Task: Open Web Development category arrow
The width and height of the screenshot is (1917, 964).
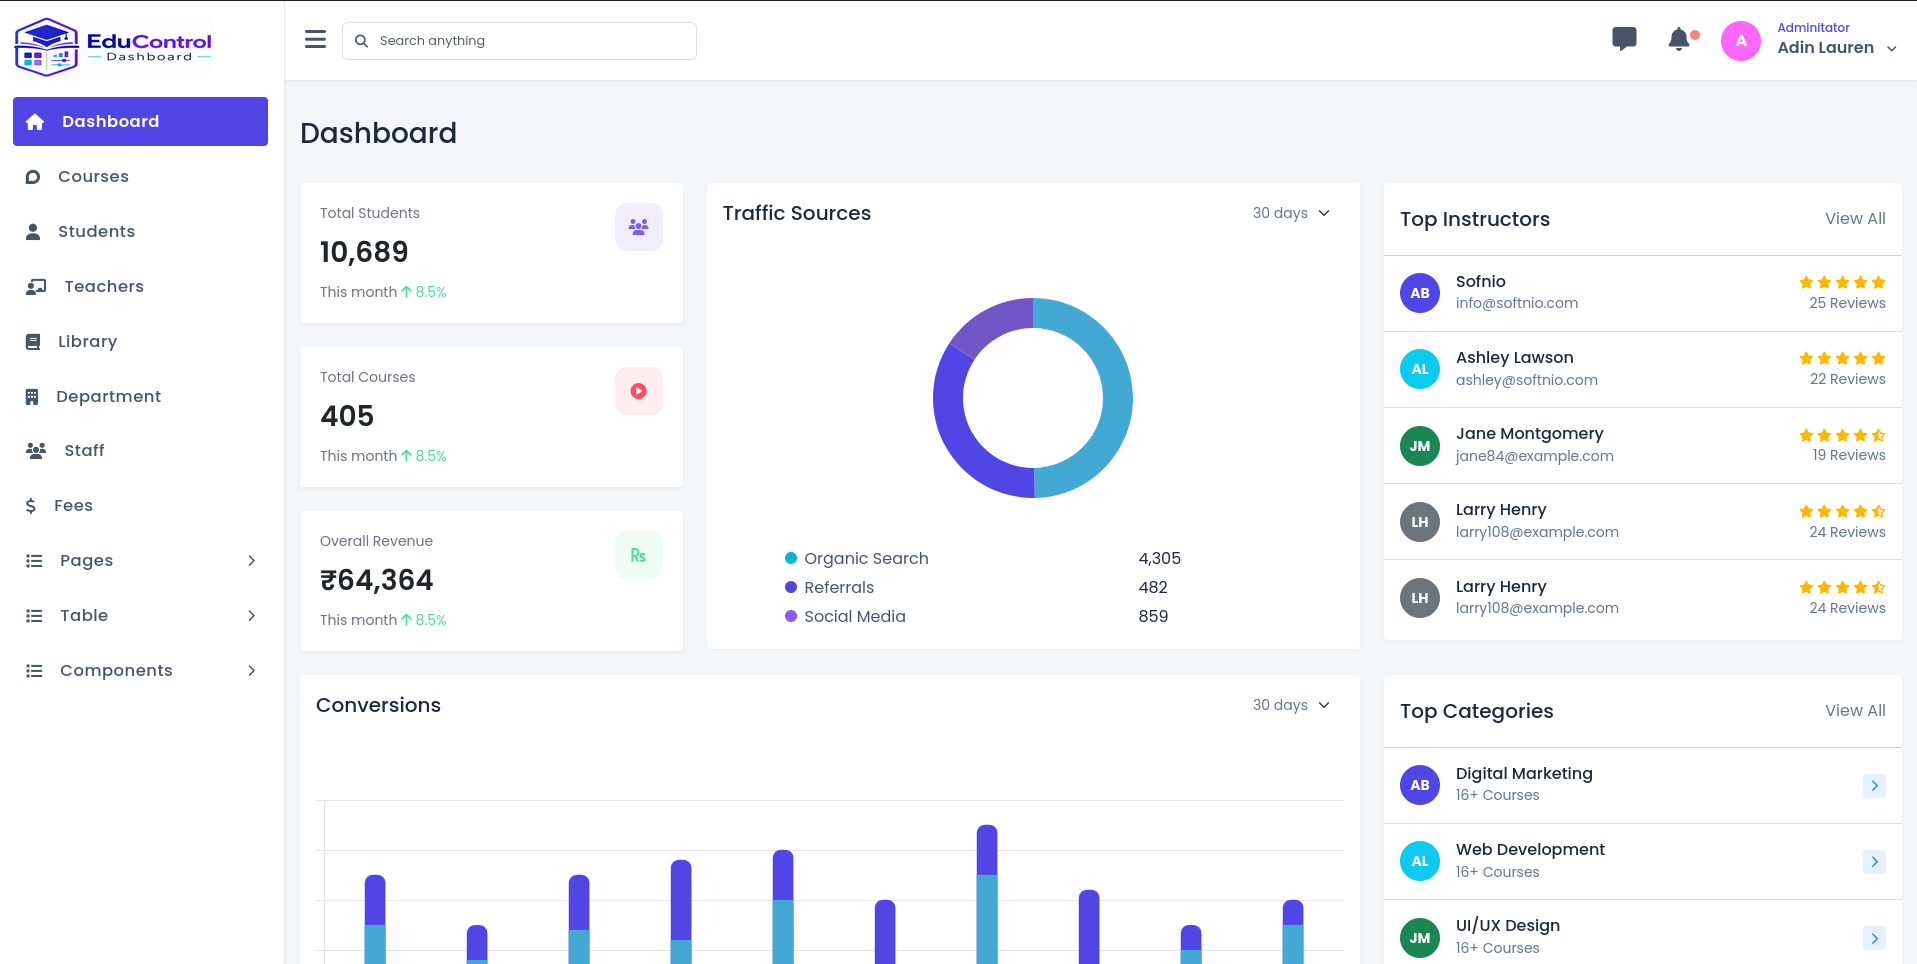Action: 1874,862
